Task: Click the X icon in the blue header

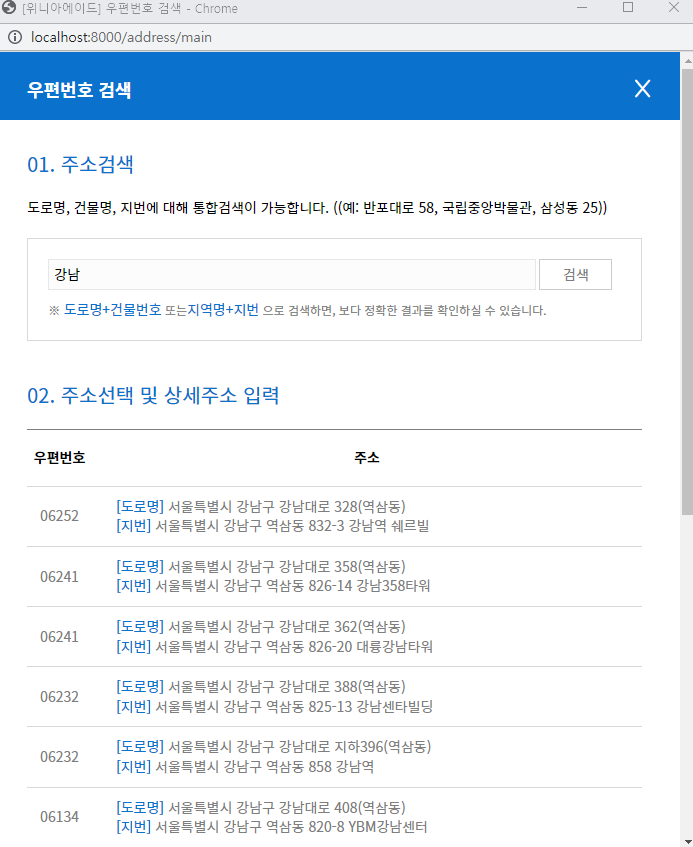Action: click(x=643, y=88)
